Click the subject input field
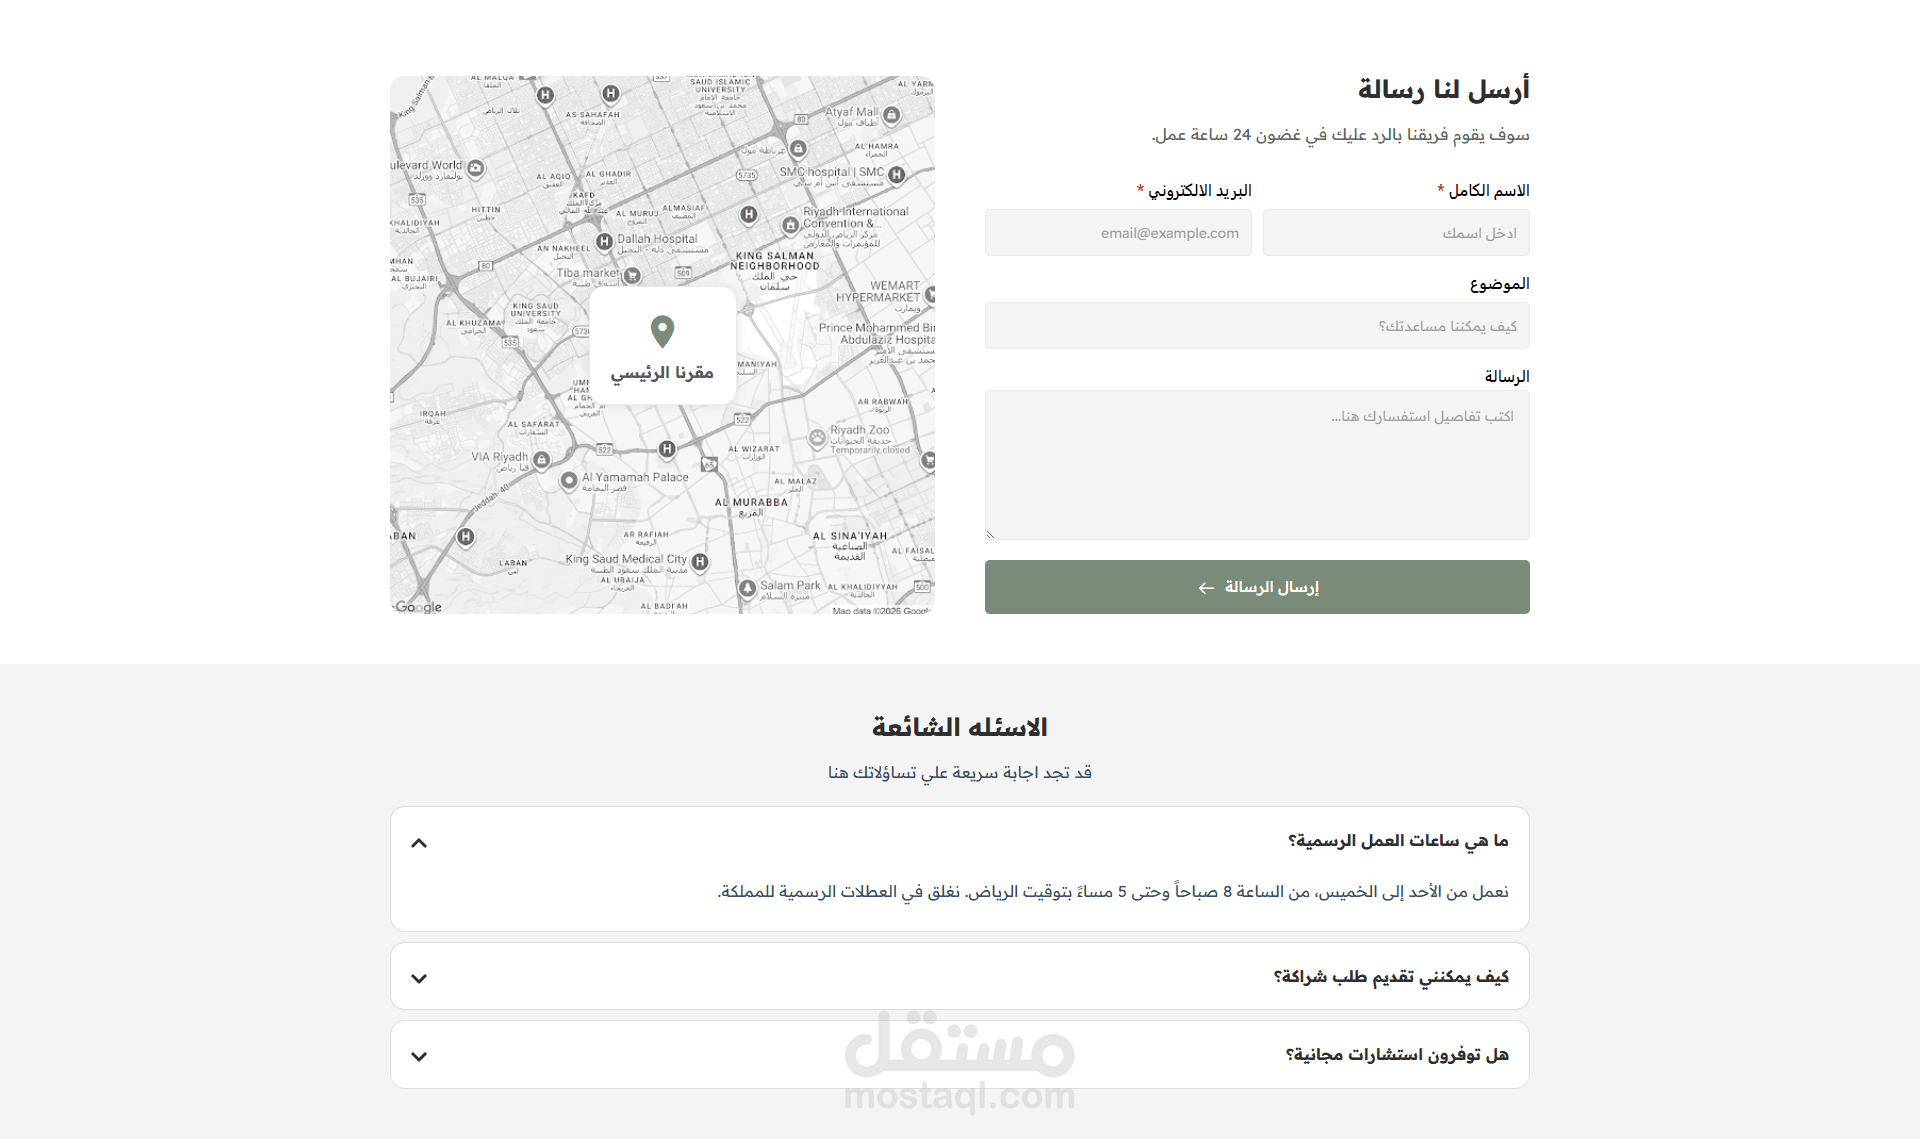Image resolution: width=1920 pixels, height=1139 pixels. point(1257,326)
